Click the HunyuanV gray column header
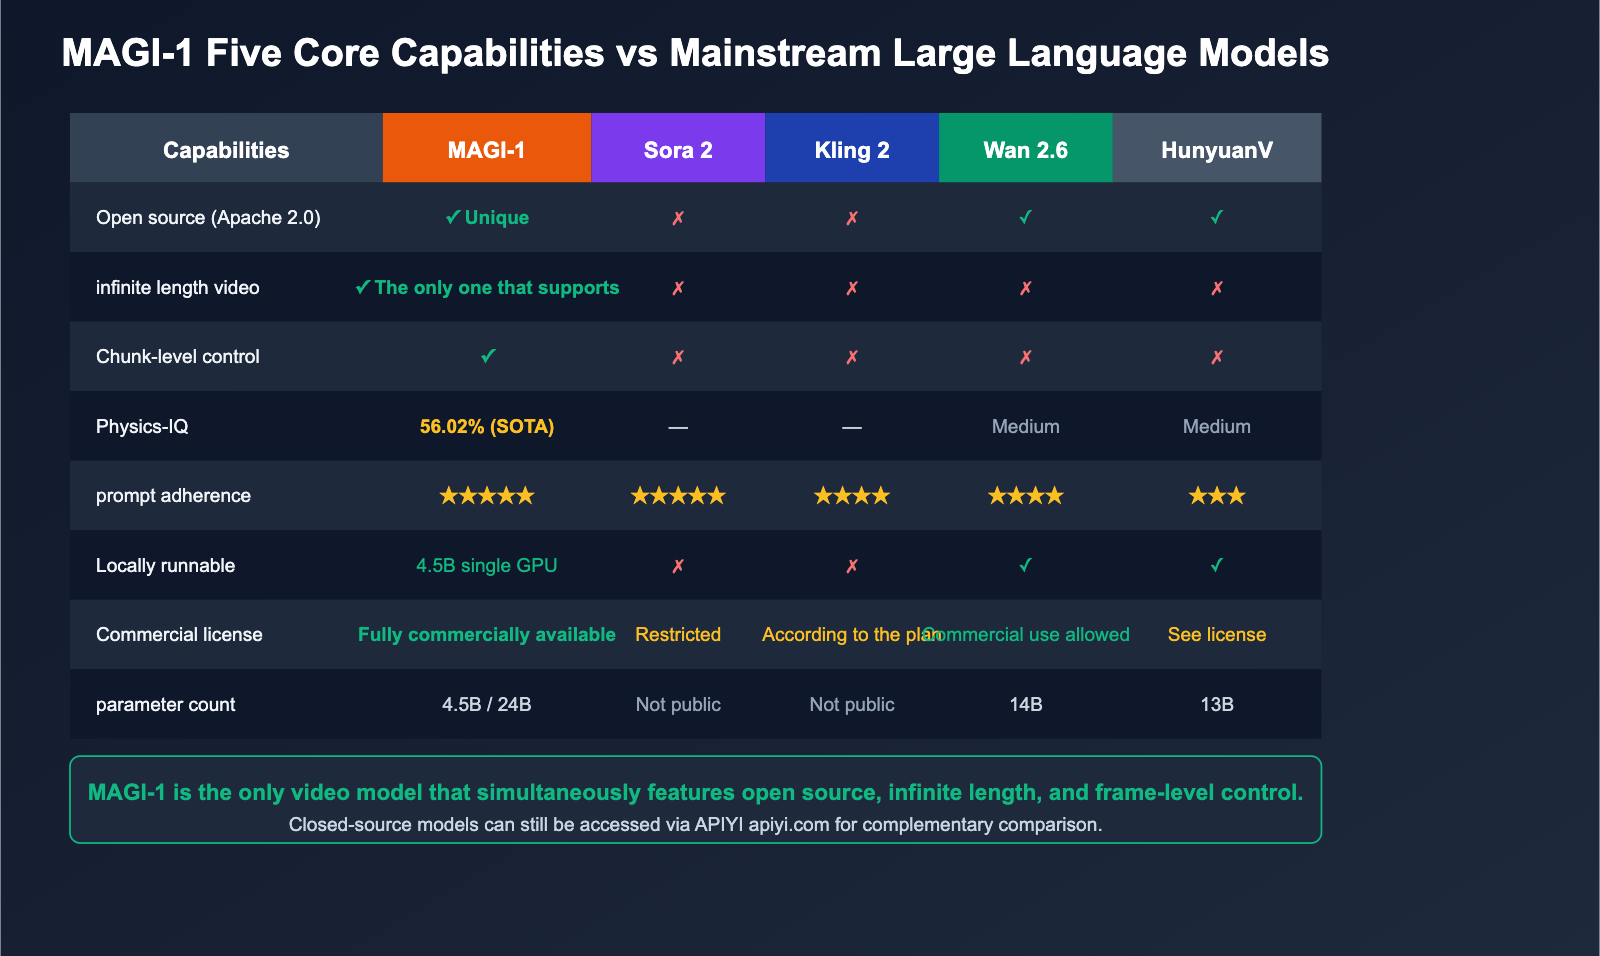 pyautogui.click(x=1216, y=150)
